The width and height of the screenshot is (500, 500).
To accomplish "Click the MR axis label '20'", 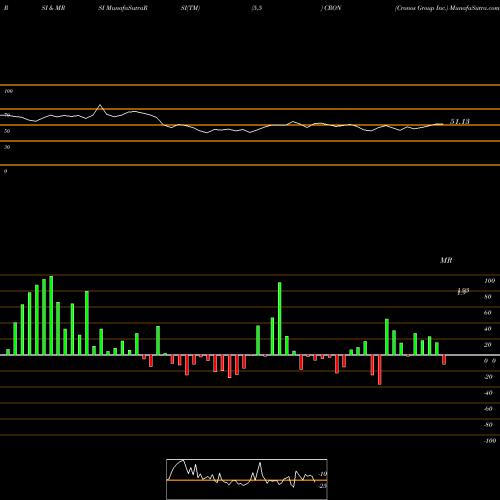I will pyautogui.click(x=488, y=345).
